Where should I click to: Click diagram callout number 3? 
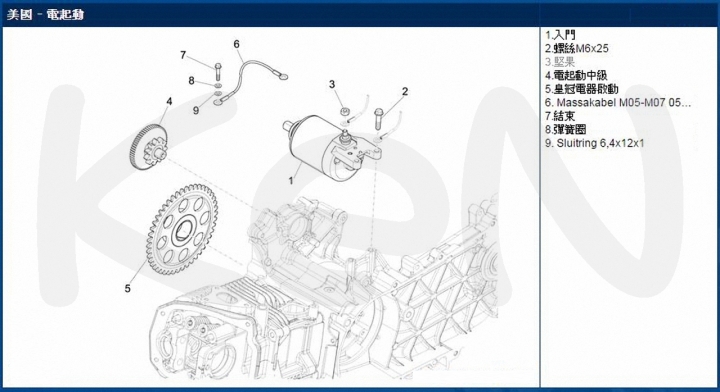pos(332,84)
